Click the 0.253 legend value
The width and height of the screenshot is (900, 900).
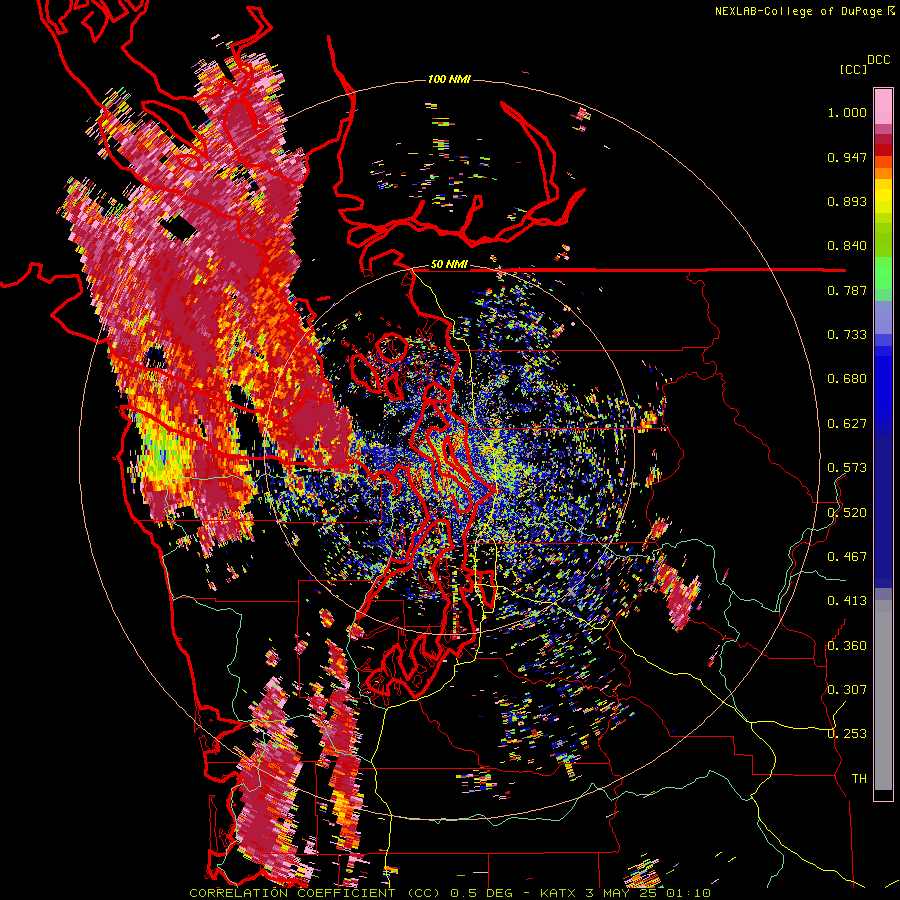[847, 734]
